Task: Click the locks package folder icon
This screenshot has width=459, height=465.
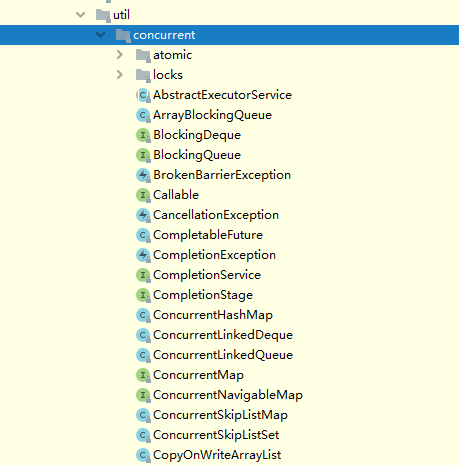Action: 143,75
